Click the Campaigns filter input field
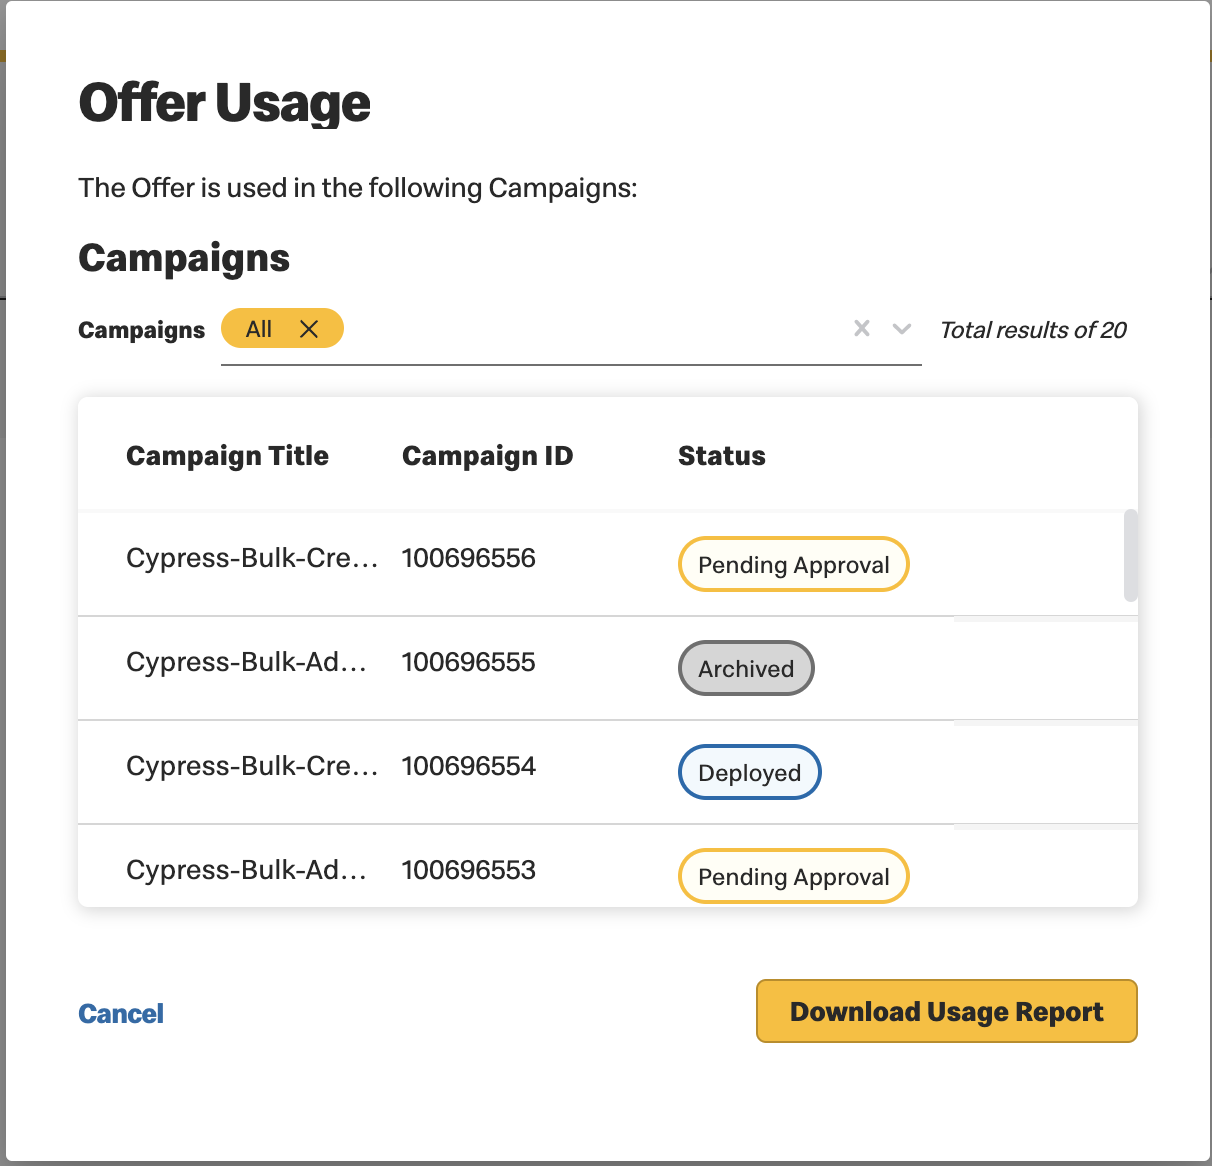 click(x=571, y=330)
